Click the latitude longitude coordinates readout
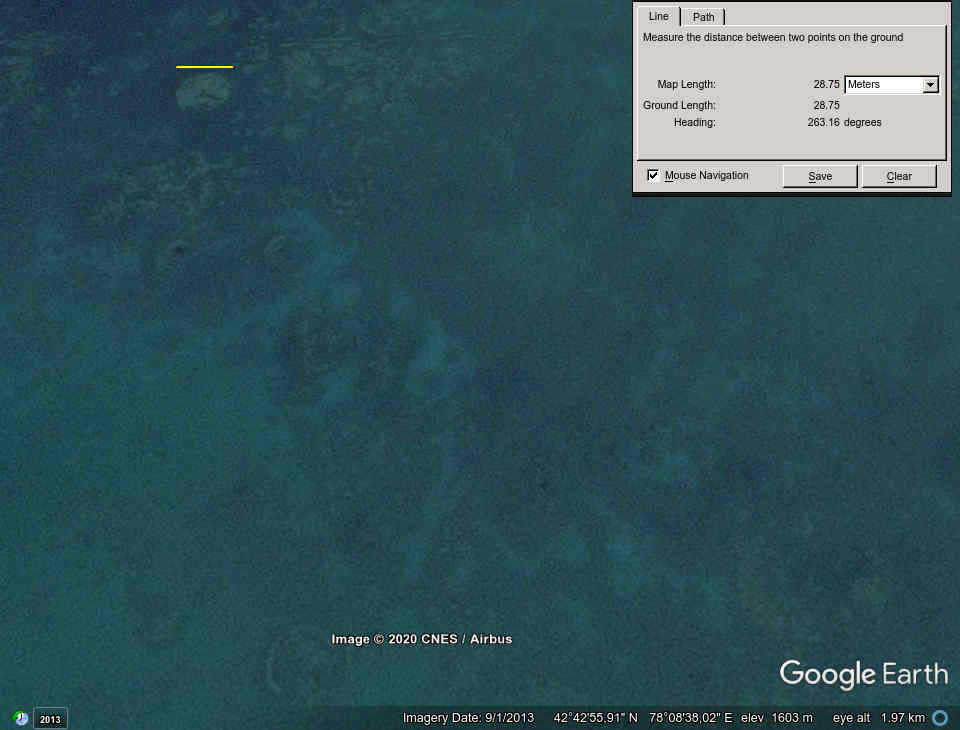 (x=643, y=718)
